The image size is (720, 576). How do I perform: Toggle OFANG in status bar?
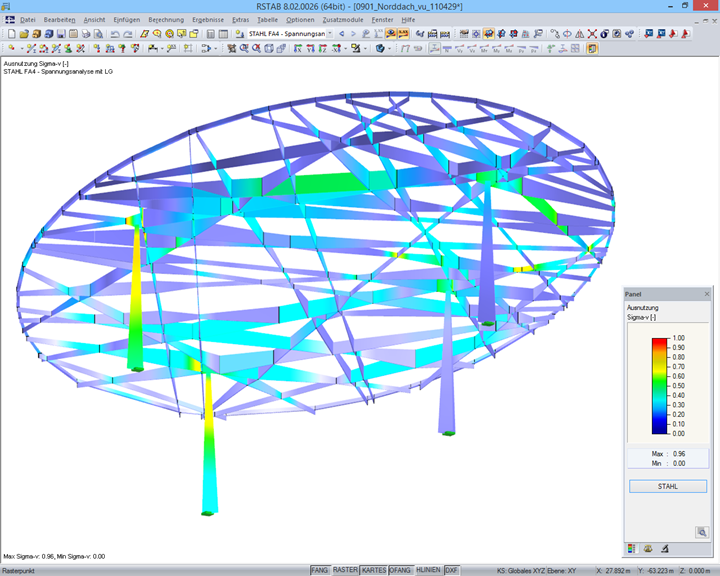coord(400,570)
